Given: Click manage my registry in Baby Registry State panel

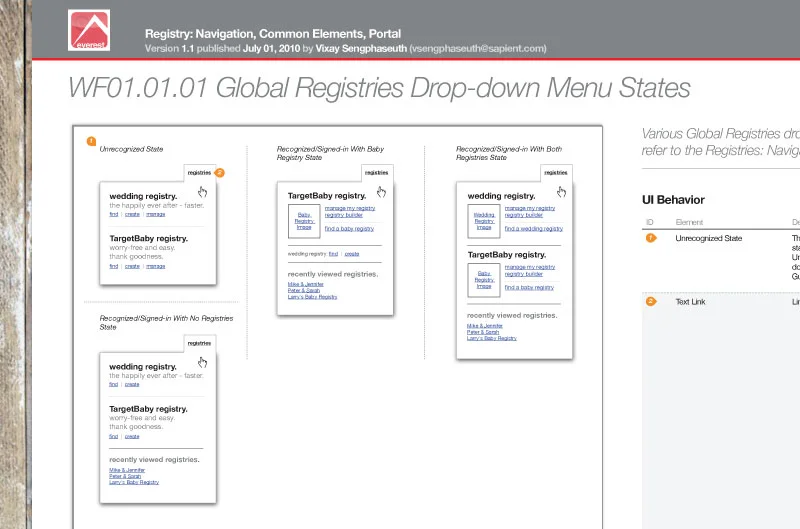Looking at the screenshot, I should click(x=350, y=208).
